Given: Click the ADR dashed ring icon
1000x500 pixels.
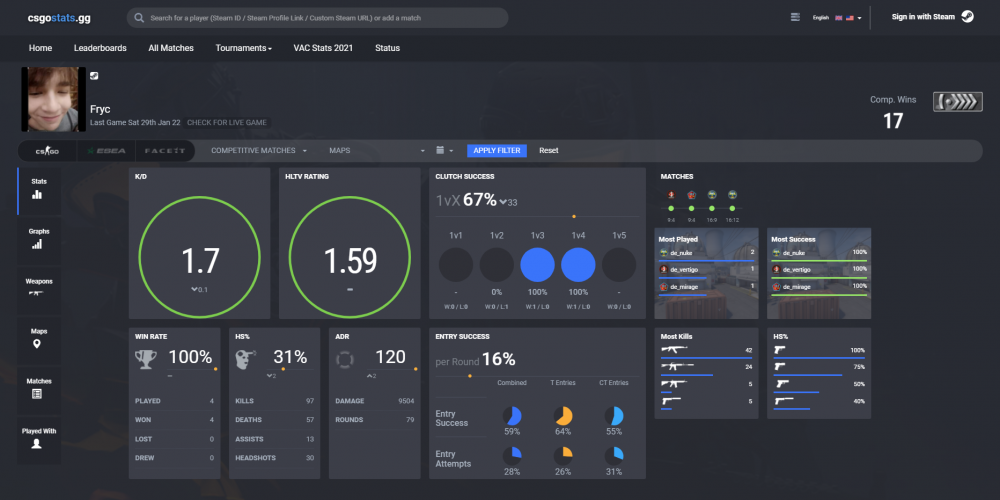Looking at the screenshot, I should tap(344, 359).
